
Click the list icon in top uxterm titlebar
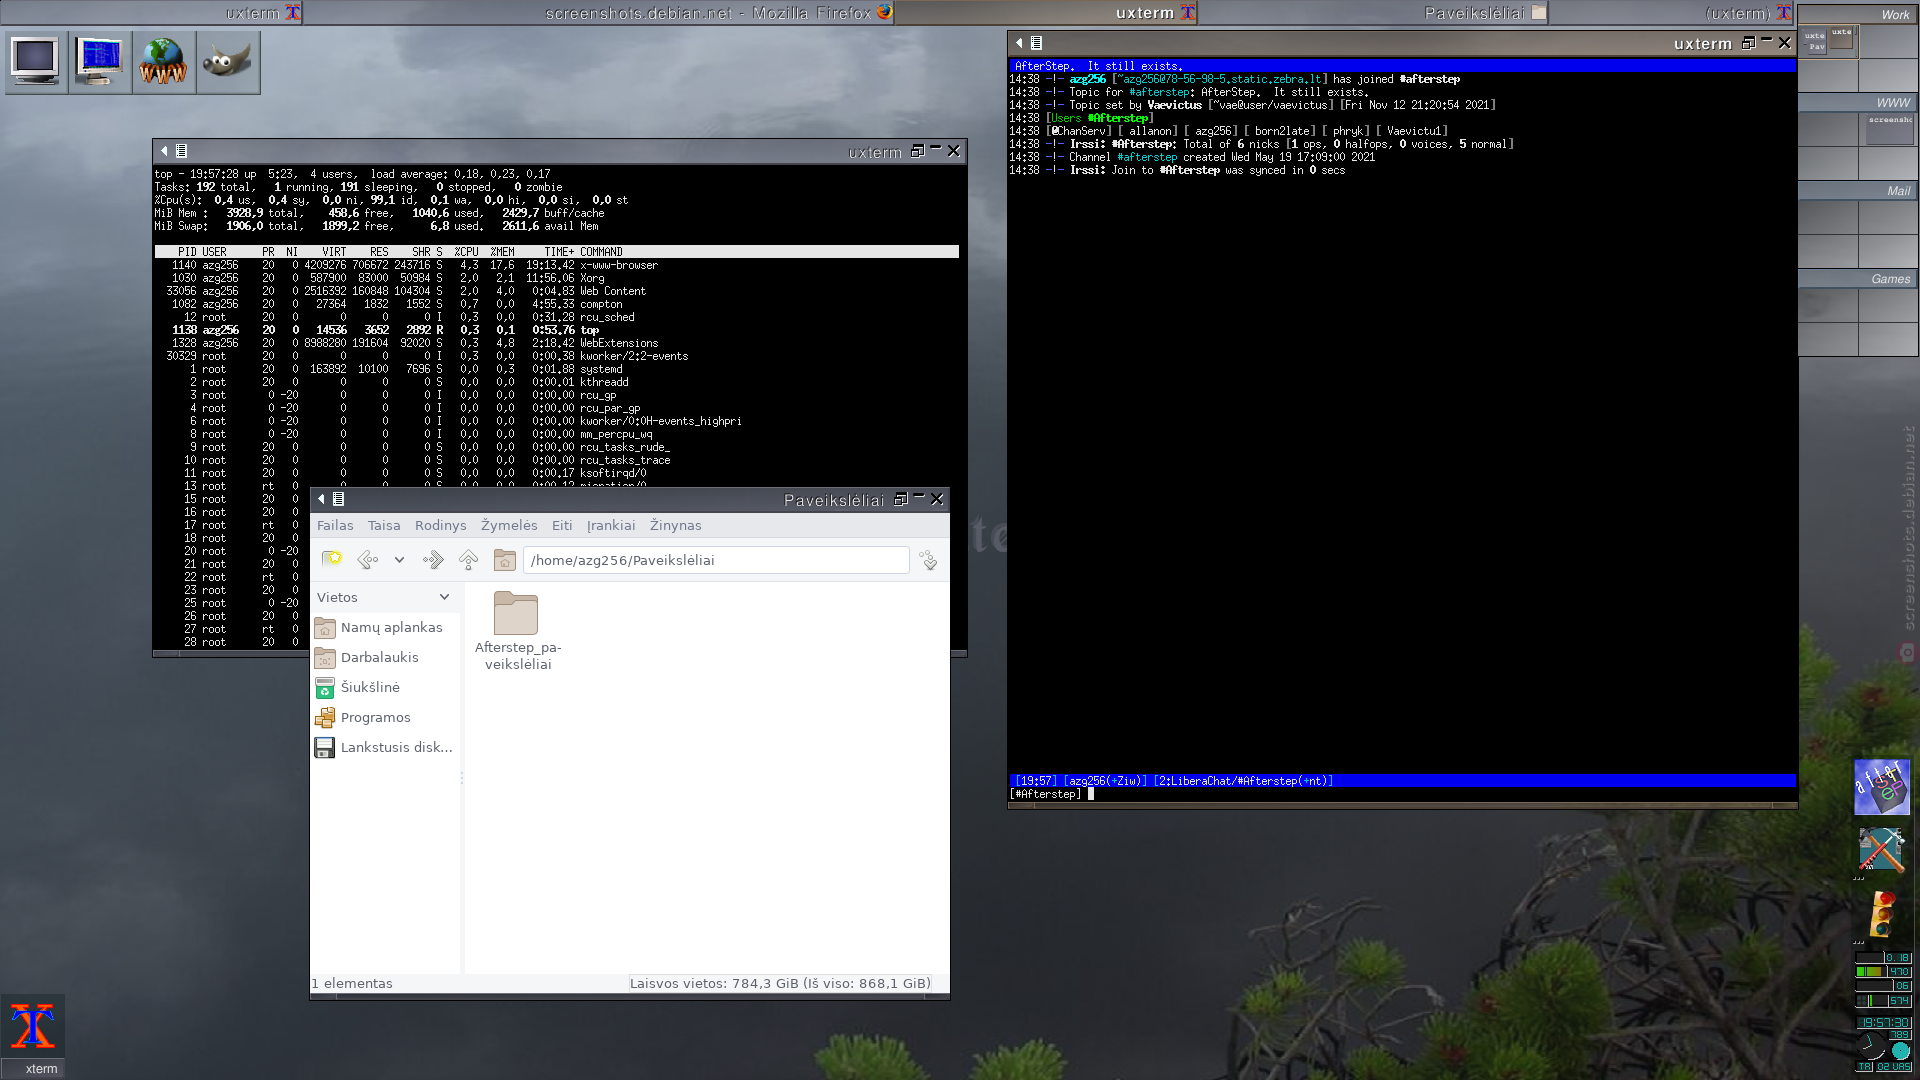tap(181, 151)
